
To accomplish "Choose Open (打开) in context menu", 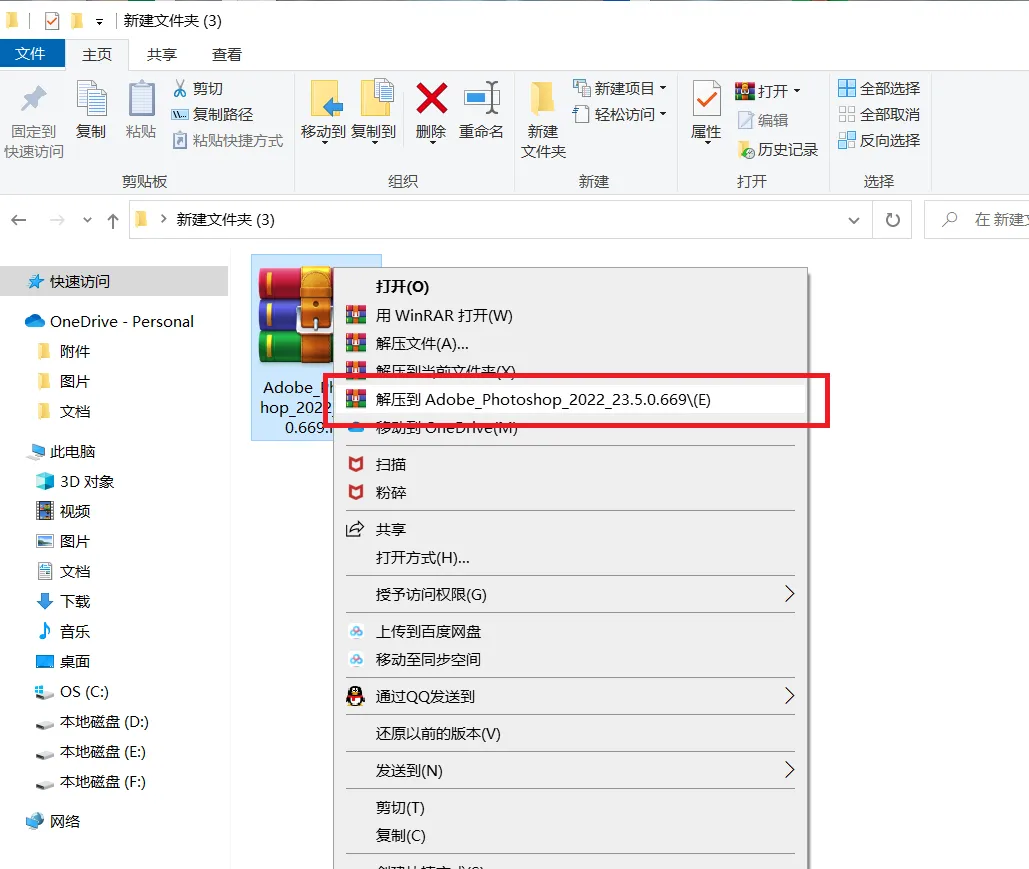I will tap(570, 287).
